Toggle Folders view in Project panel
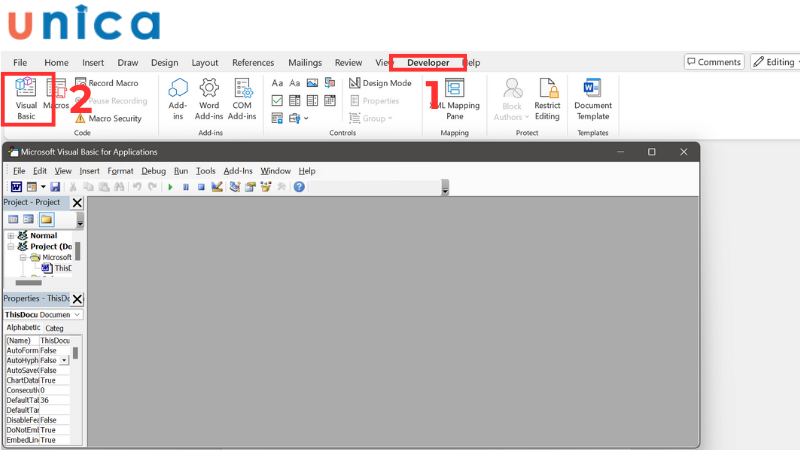 pyautogui.click(x=46, y=219)
